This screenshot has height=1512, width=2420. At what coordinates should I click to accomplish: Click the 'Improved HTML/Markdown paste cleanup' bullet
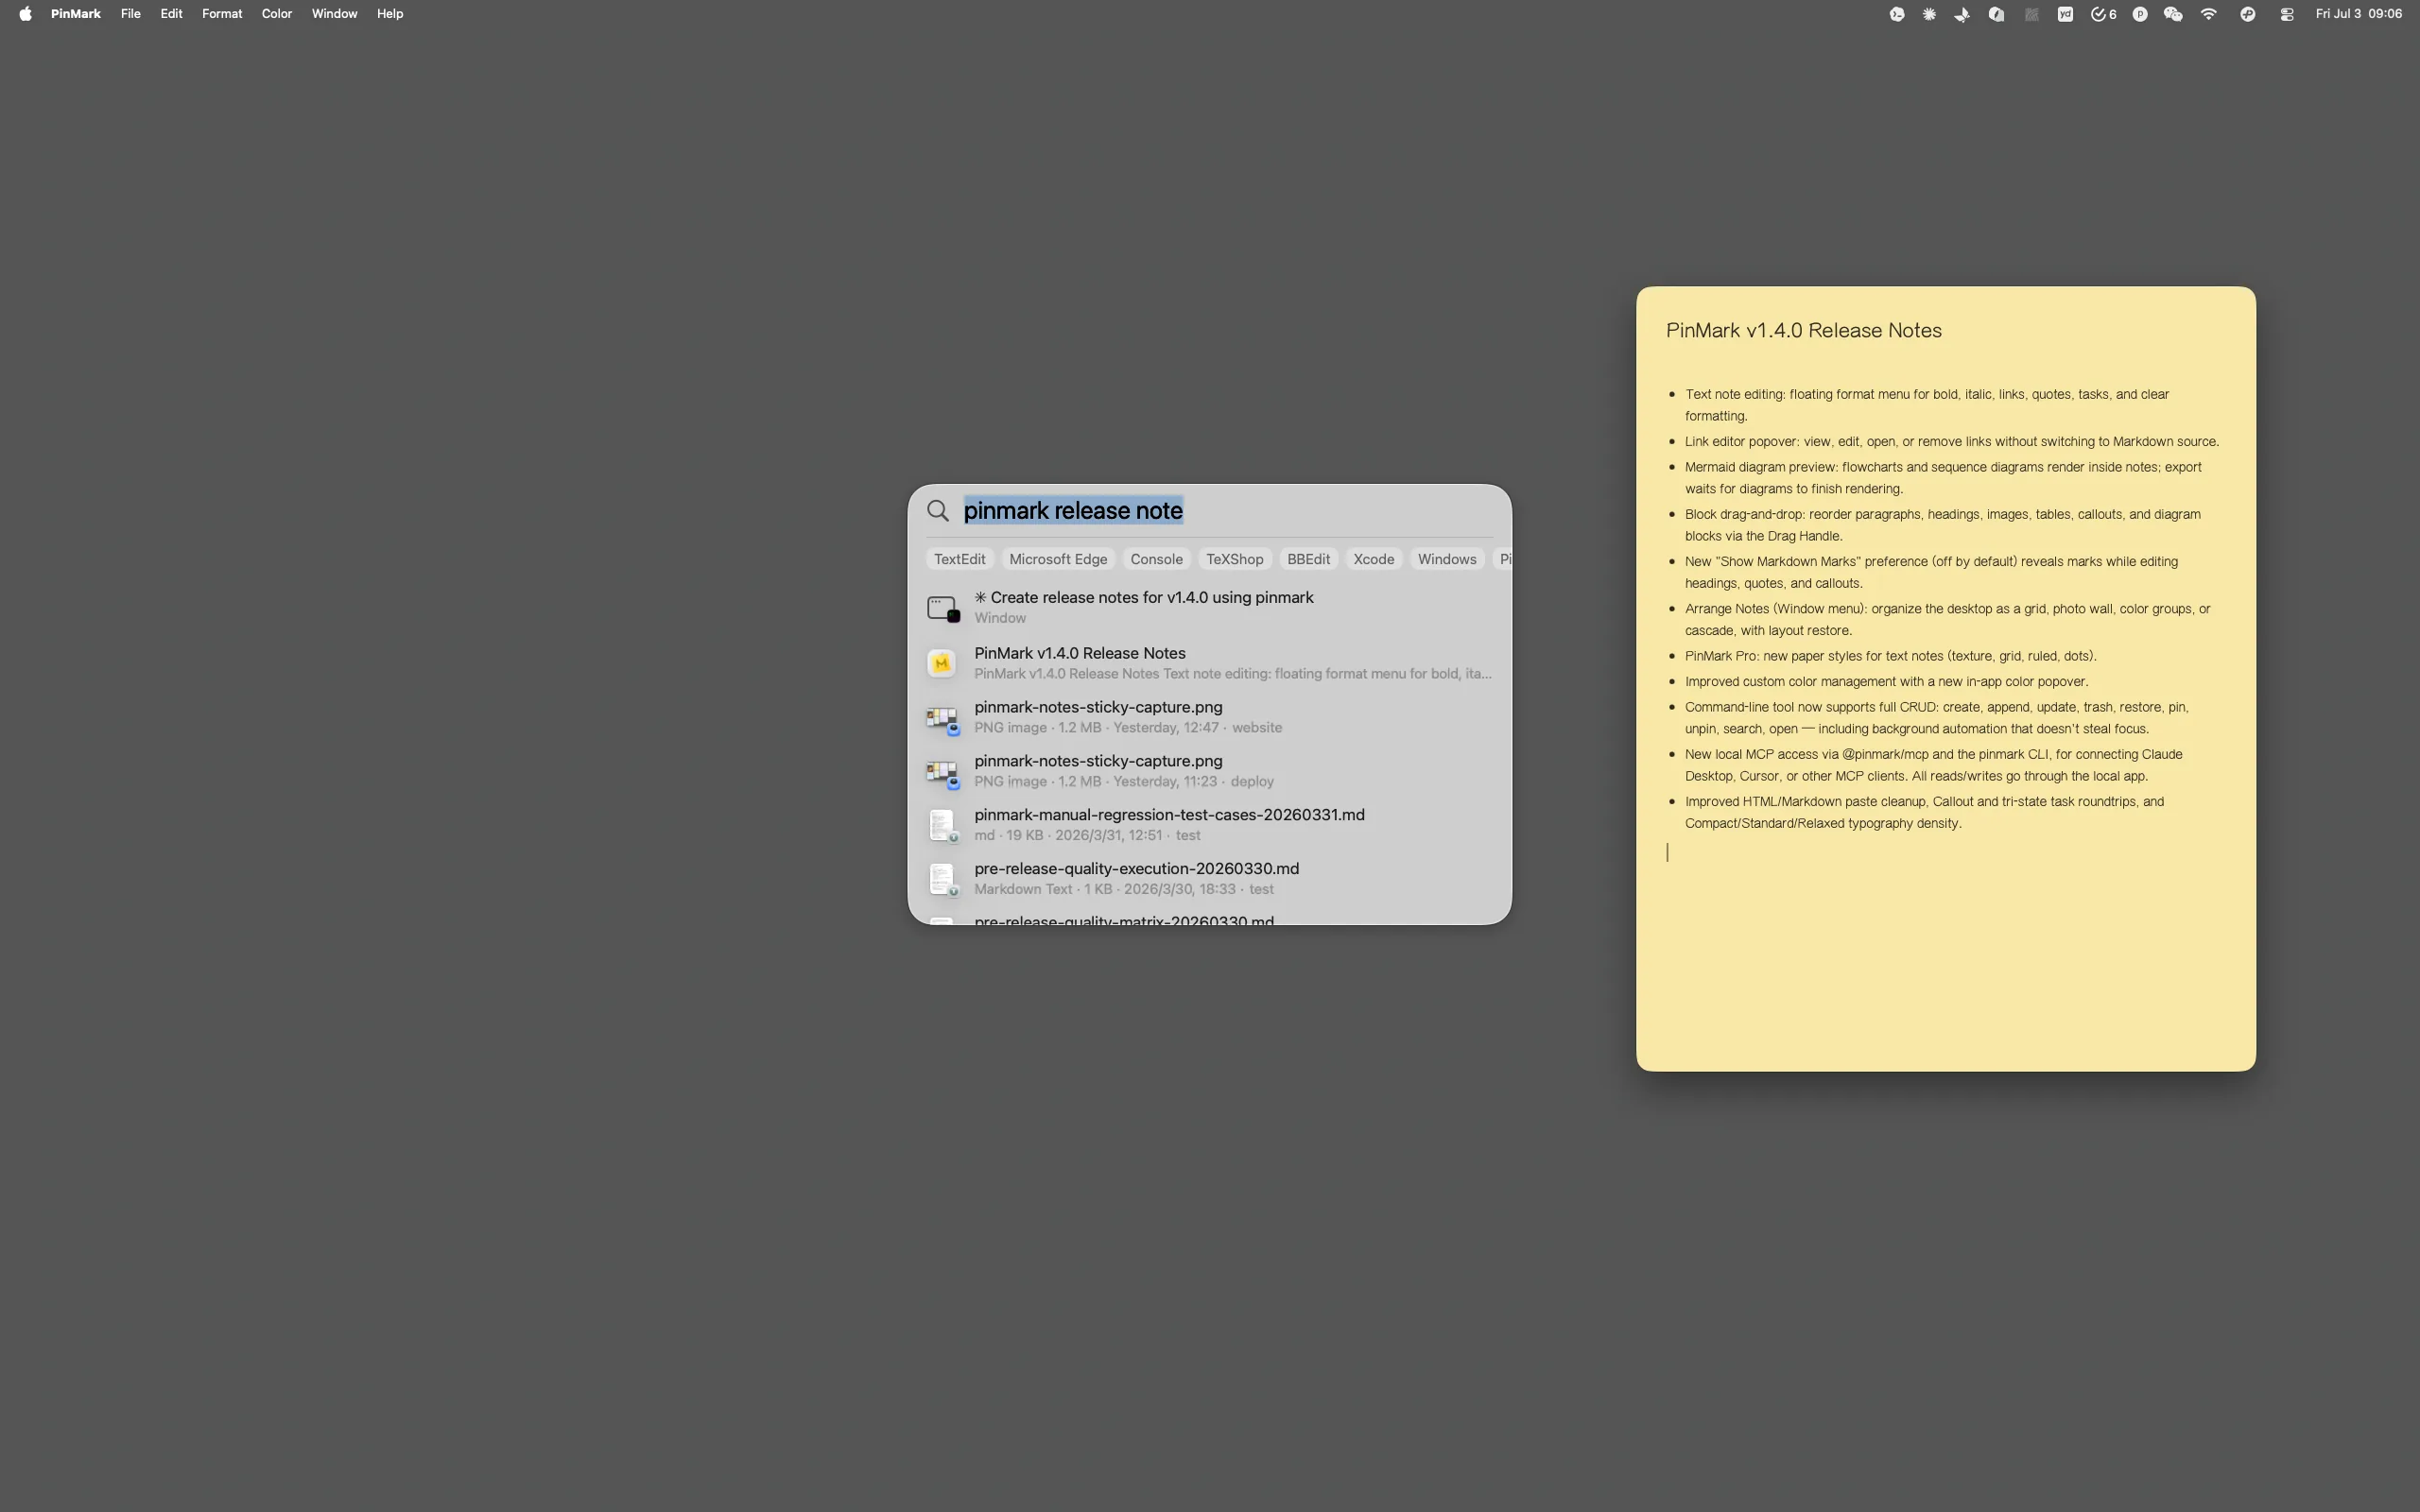(1924, 812)
